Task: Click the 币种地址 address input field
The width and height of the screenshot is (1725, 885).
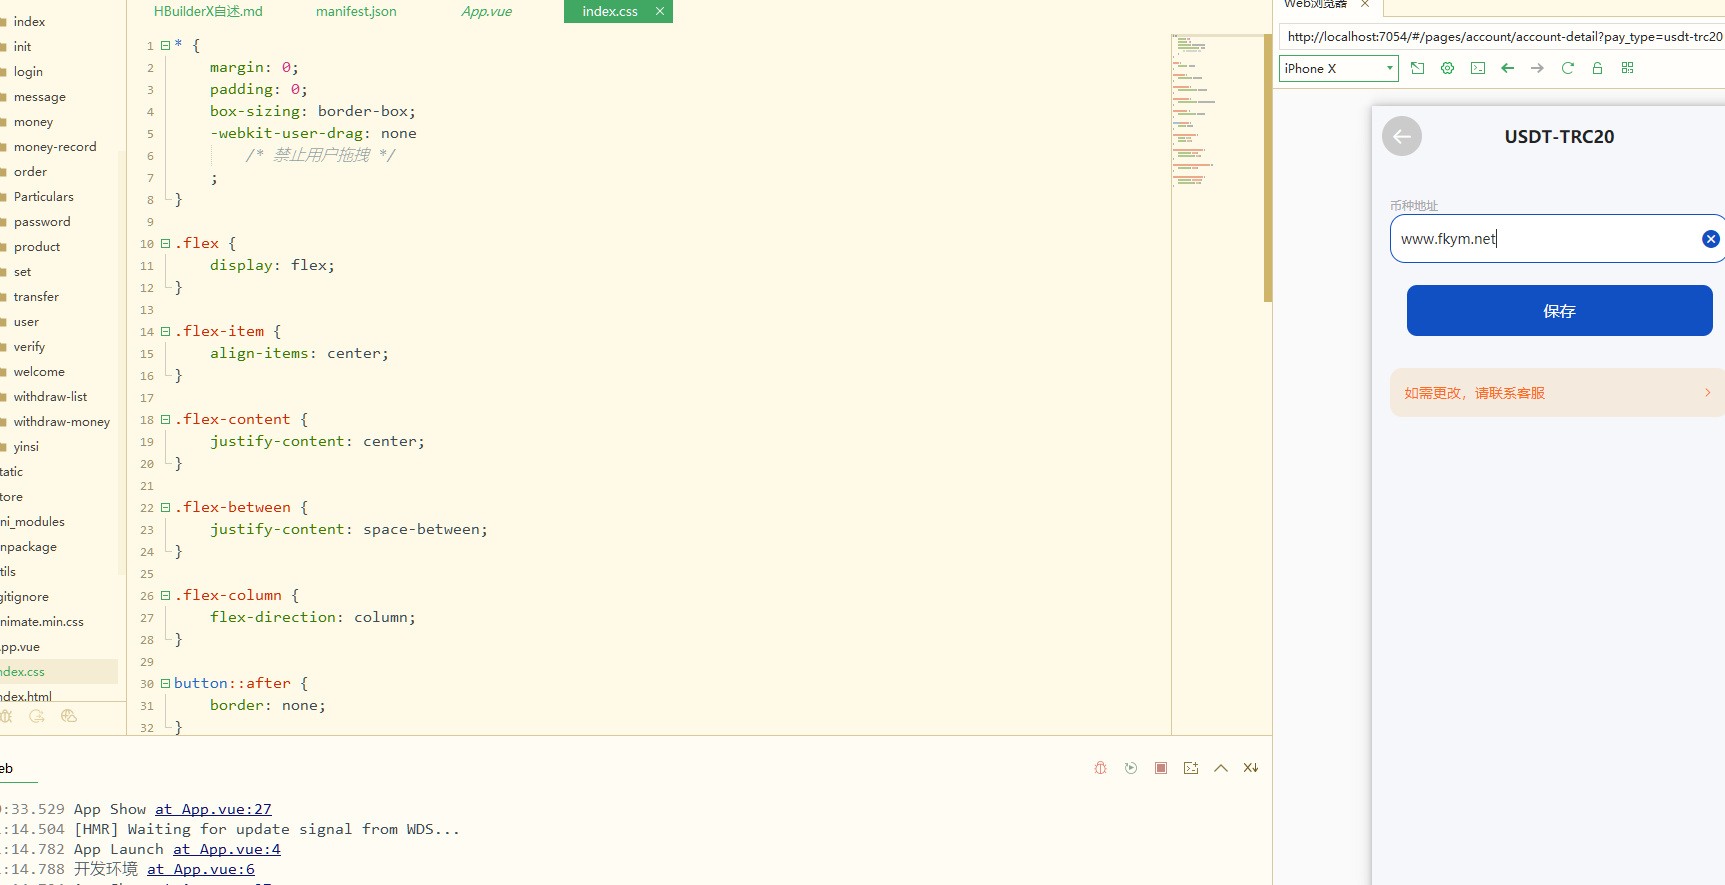Action: coord(1545,239)
